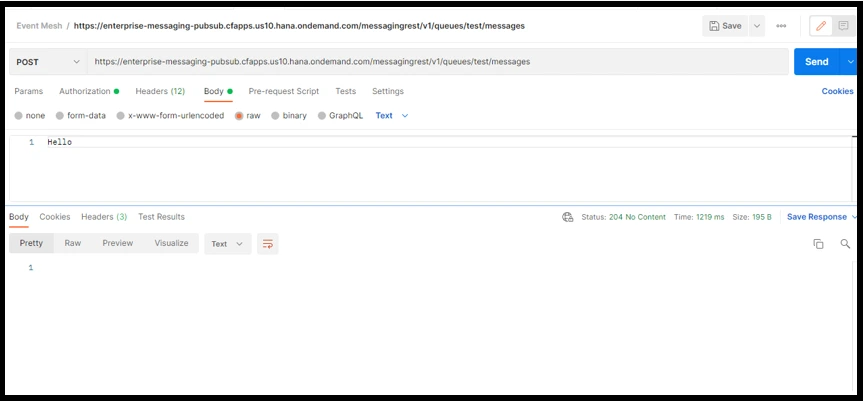Select the GraphQL radio option
The height and width of the screenshot is (401, 863).
pos(322,116)
